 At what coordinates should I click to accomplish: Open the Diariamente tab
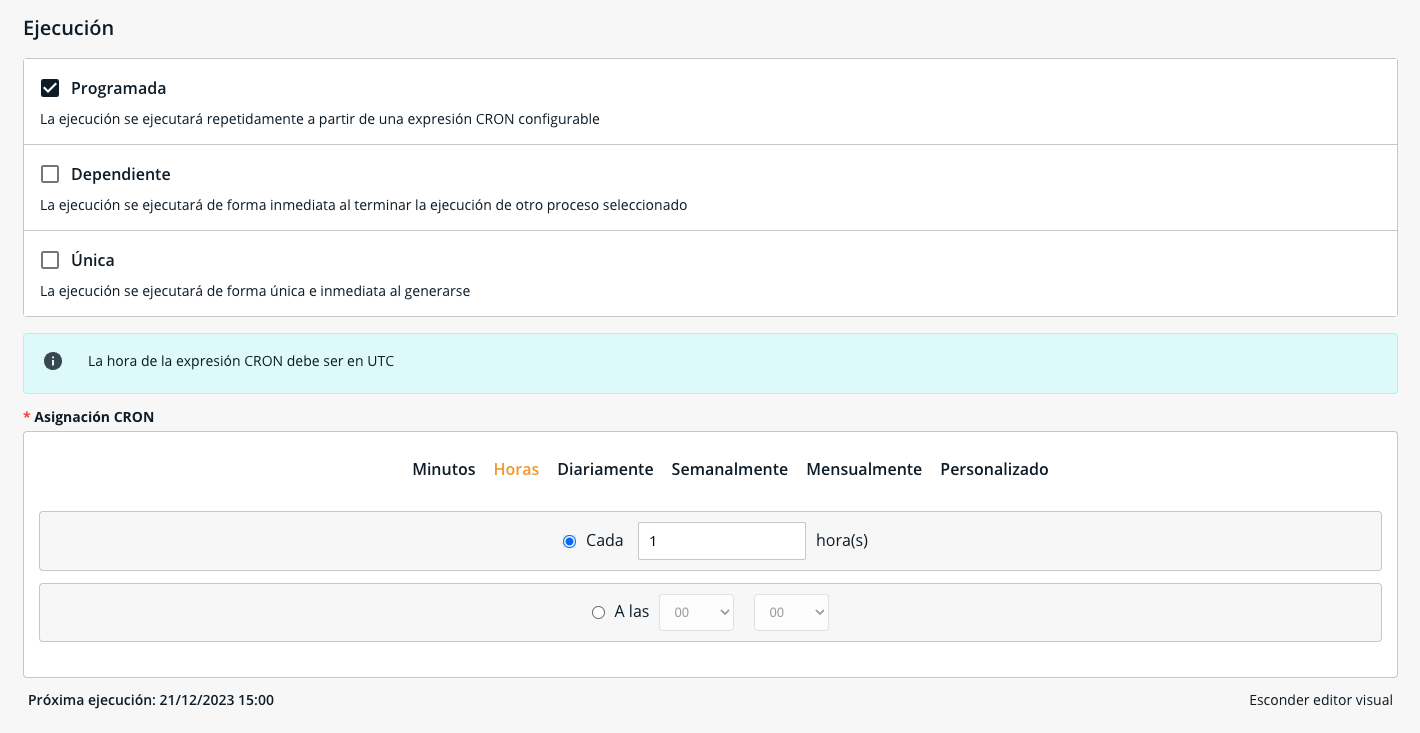605,469
